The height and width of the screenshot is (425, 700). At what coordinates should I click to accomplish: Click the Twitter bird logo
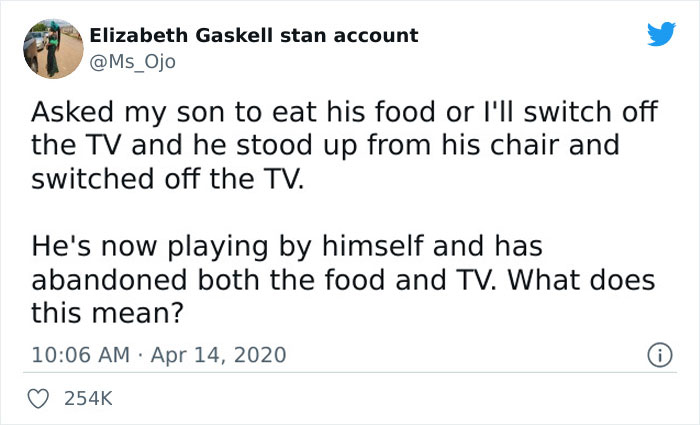pos(661,35)
